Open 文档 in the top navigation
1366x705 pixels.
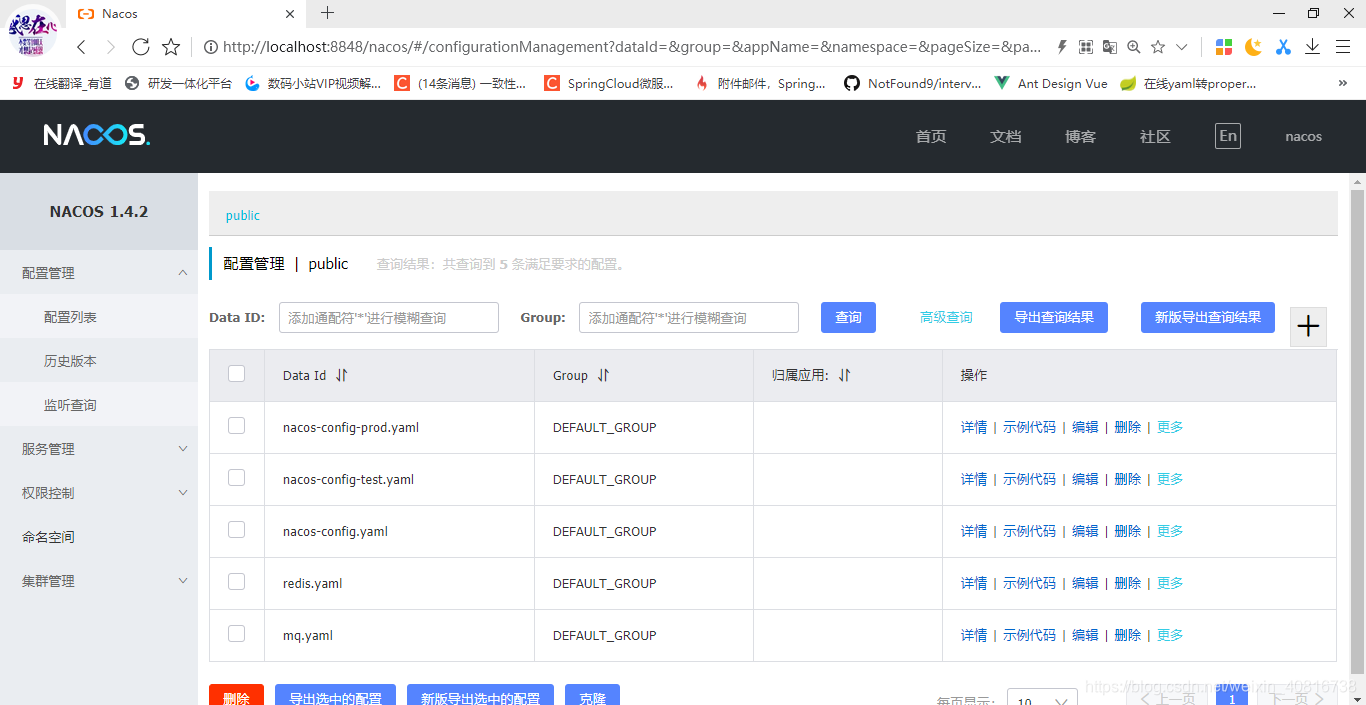tap(1006, 137)
